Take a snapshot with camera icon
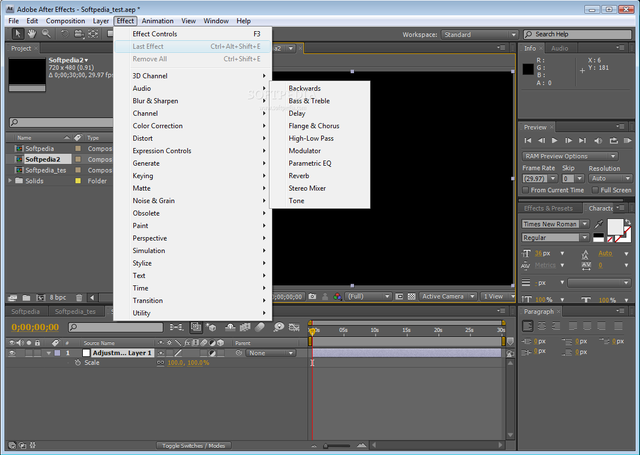Image resolution: width=640 pixels, height=455 pixels. pos(312,297)
